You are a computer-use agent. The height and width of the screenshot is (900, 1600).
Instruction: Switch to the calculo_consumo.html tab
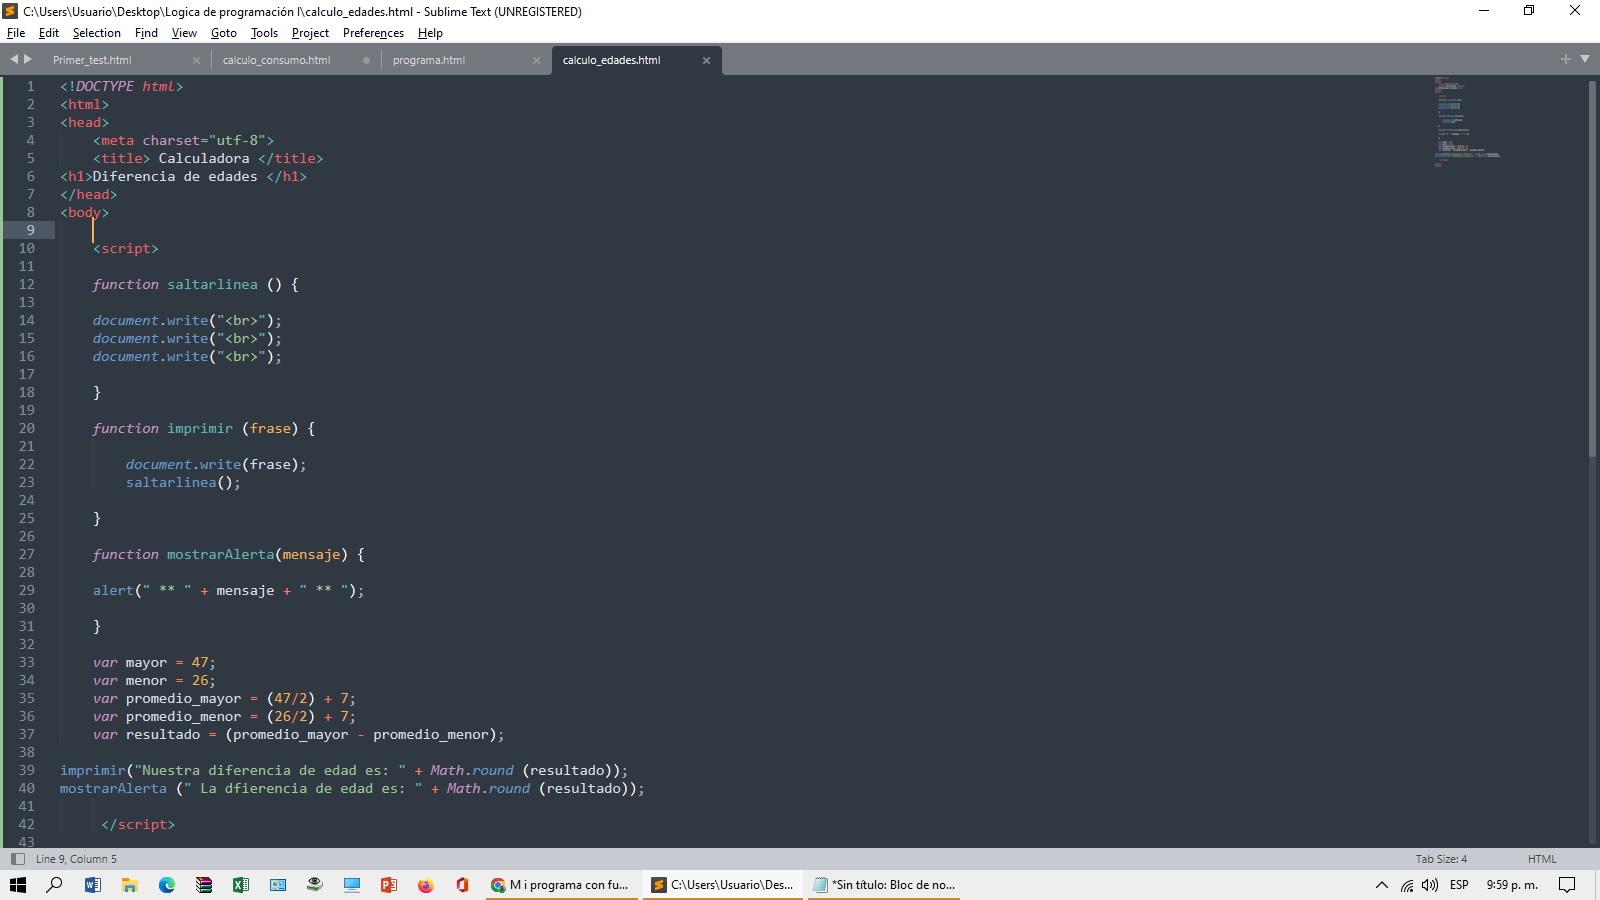click(x=276, y=60)
